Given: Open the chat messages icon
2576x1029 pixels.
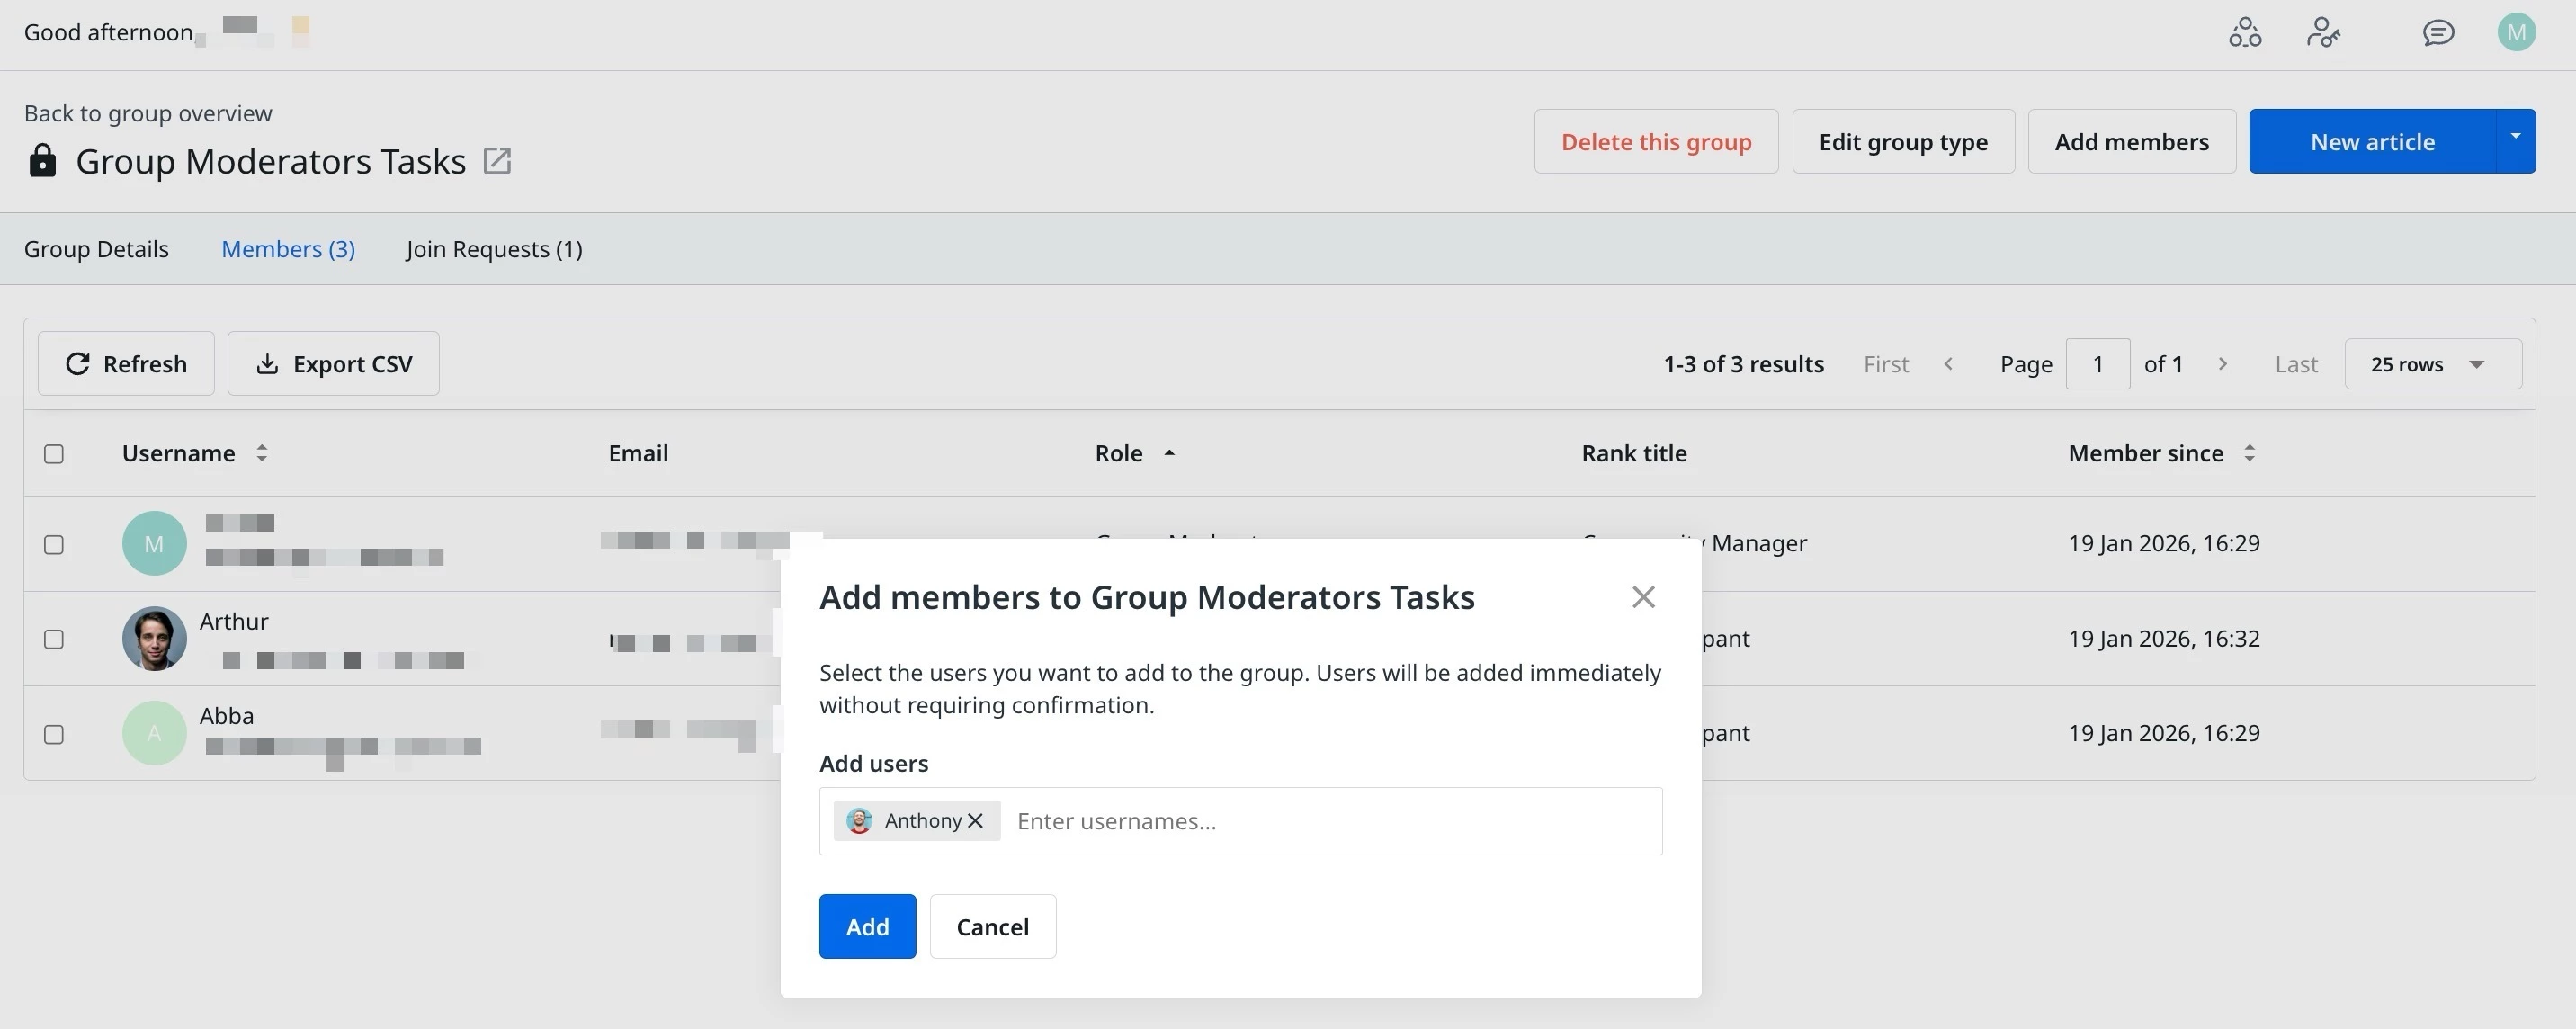Looking at the screenshot, I should click(2438, 33).
